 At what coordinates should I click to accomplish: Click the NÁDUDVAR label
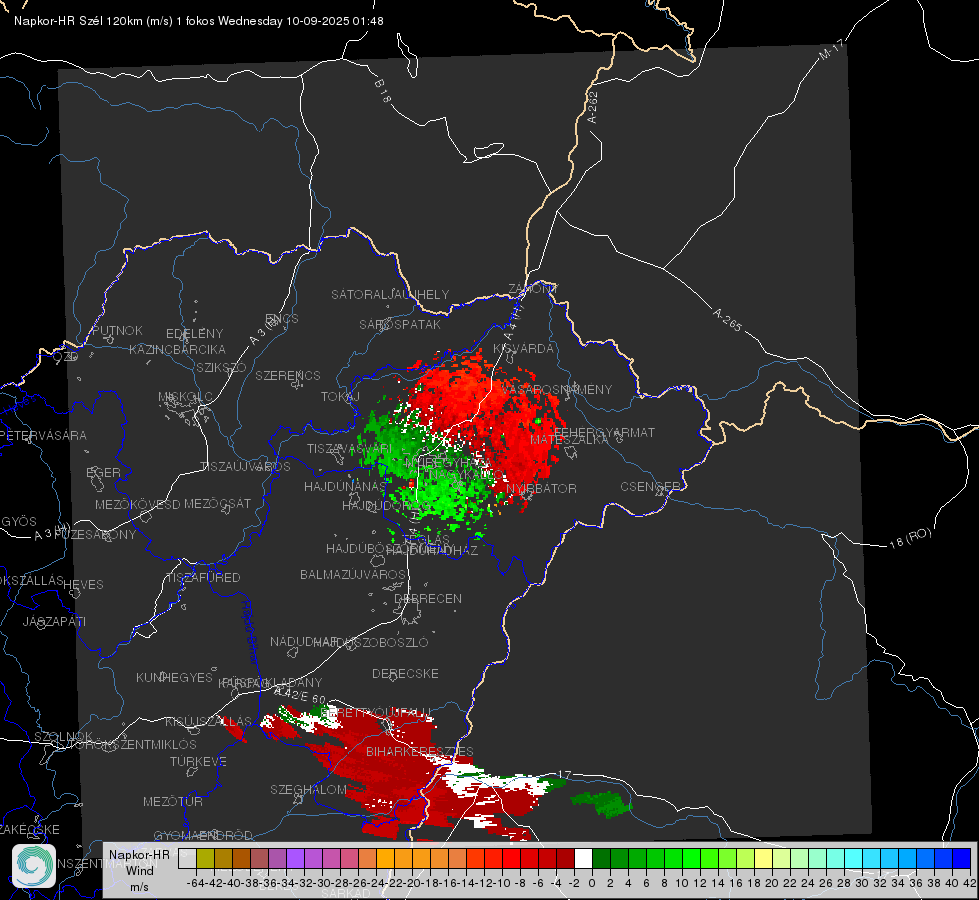(x=304, y=641)
